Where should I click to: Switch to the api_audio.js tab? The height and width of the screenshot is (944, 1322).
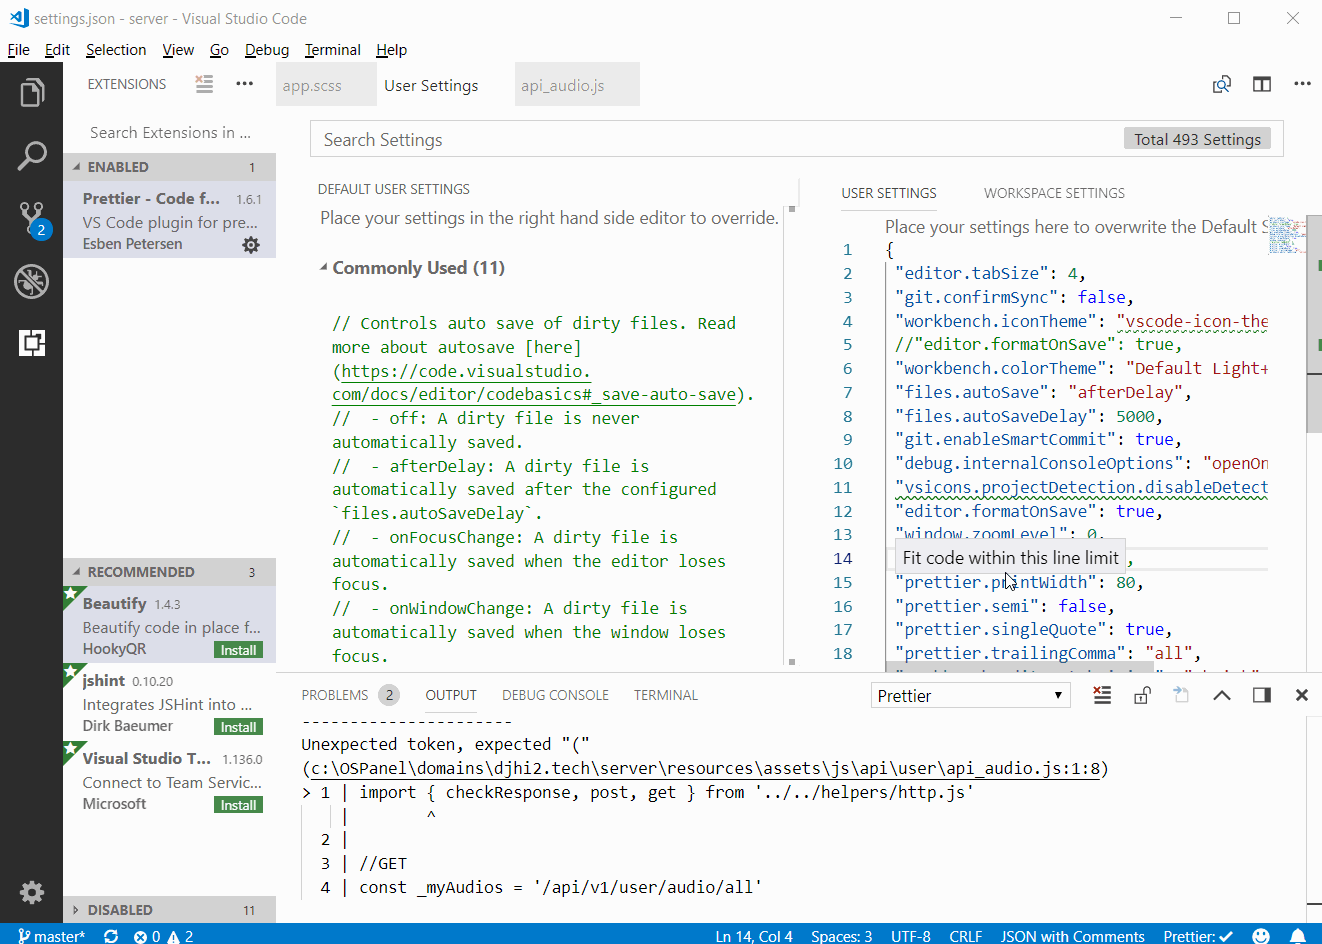click(x=577, y=85)
